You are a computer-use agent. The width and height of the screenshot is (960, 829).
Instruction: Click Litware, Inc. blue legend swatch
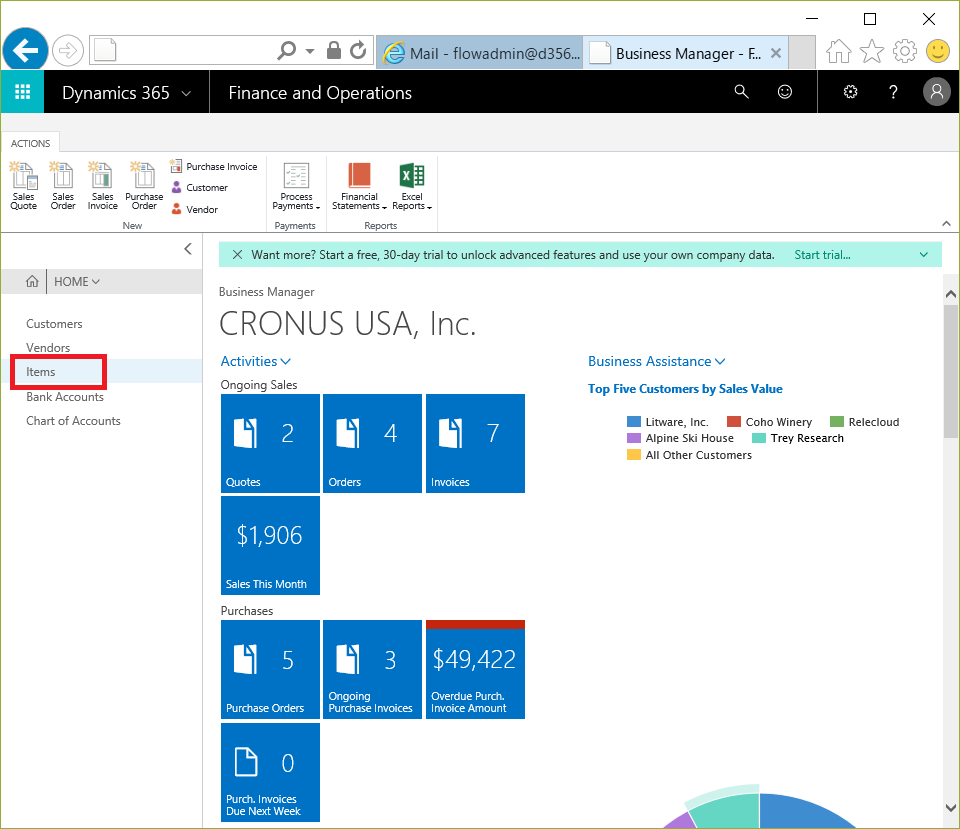[x=634, y=421]
